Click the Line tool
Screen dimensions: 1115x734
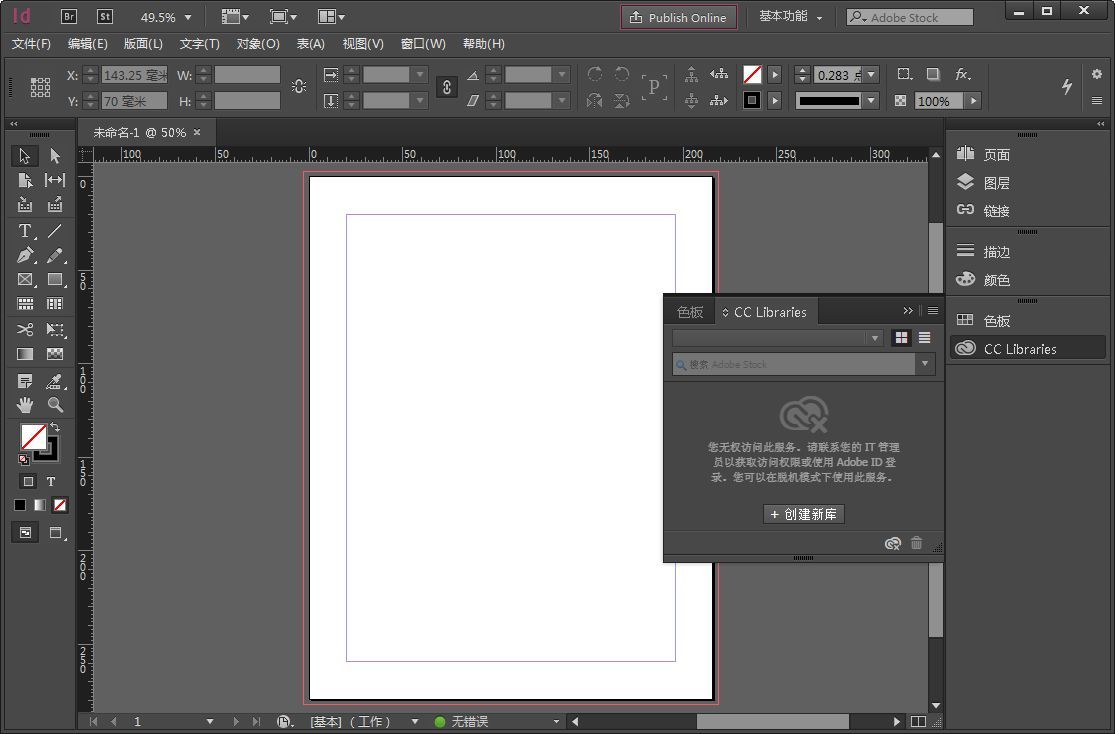[55, 231]
